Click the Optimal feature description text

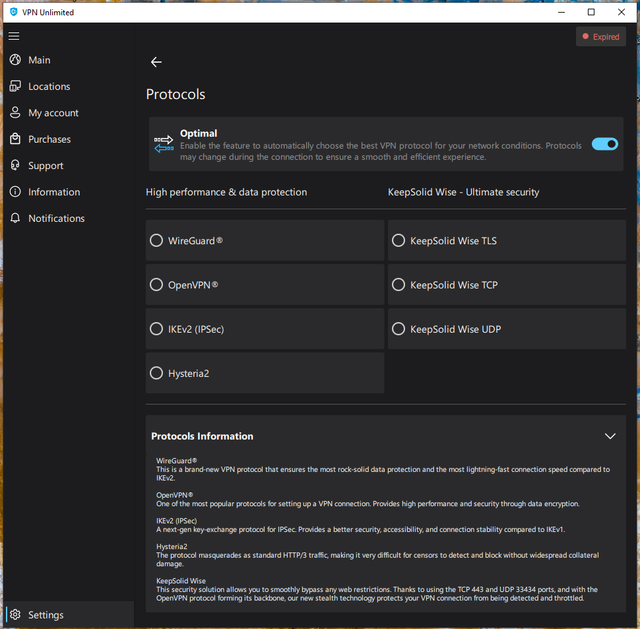380,151
